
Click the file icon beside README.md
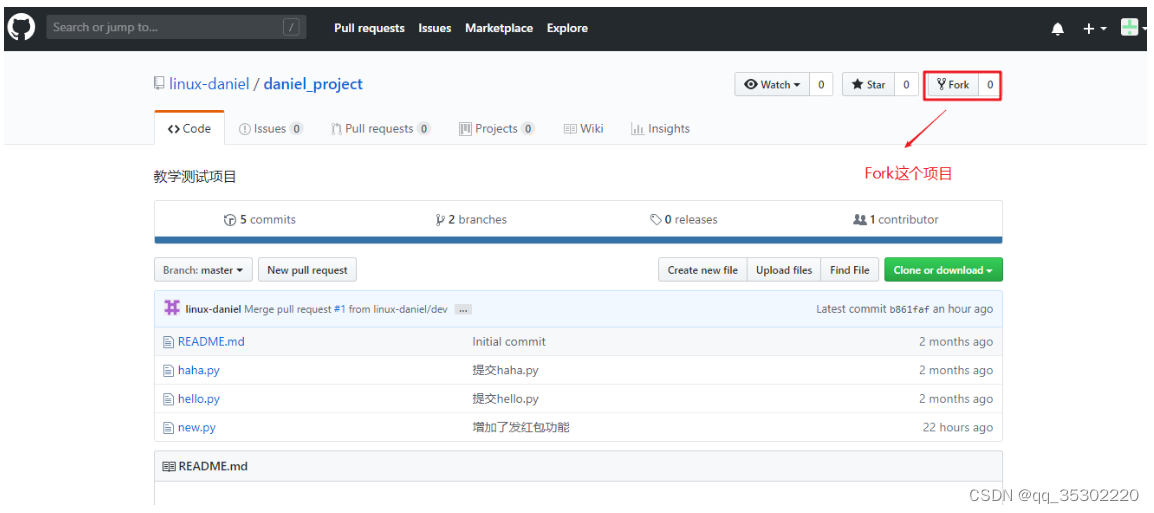click(168, 342)
